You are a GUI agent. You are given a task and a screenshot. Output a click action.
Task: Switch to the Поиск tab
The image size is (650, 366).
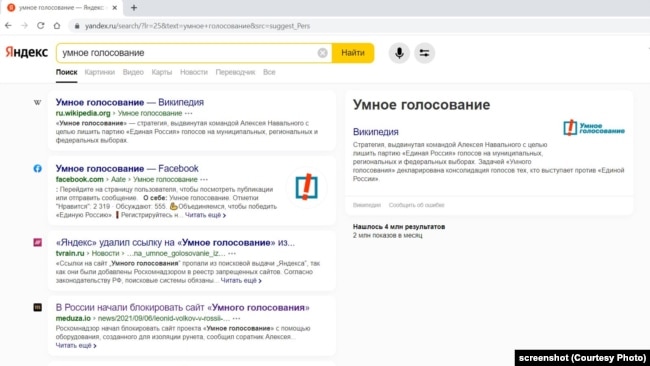click(x=66, y=72)
